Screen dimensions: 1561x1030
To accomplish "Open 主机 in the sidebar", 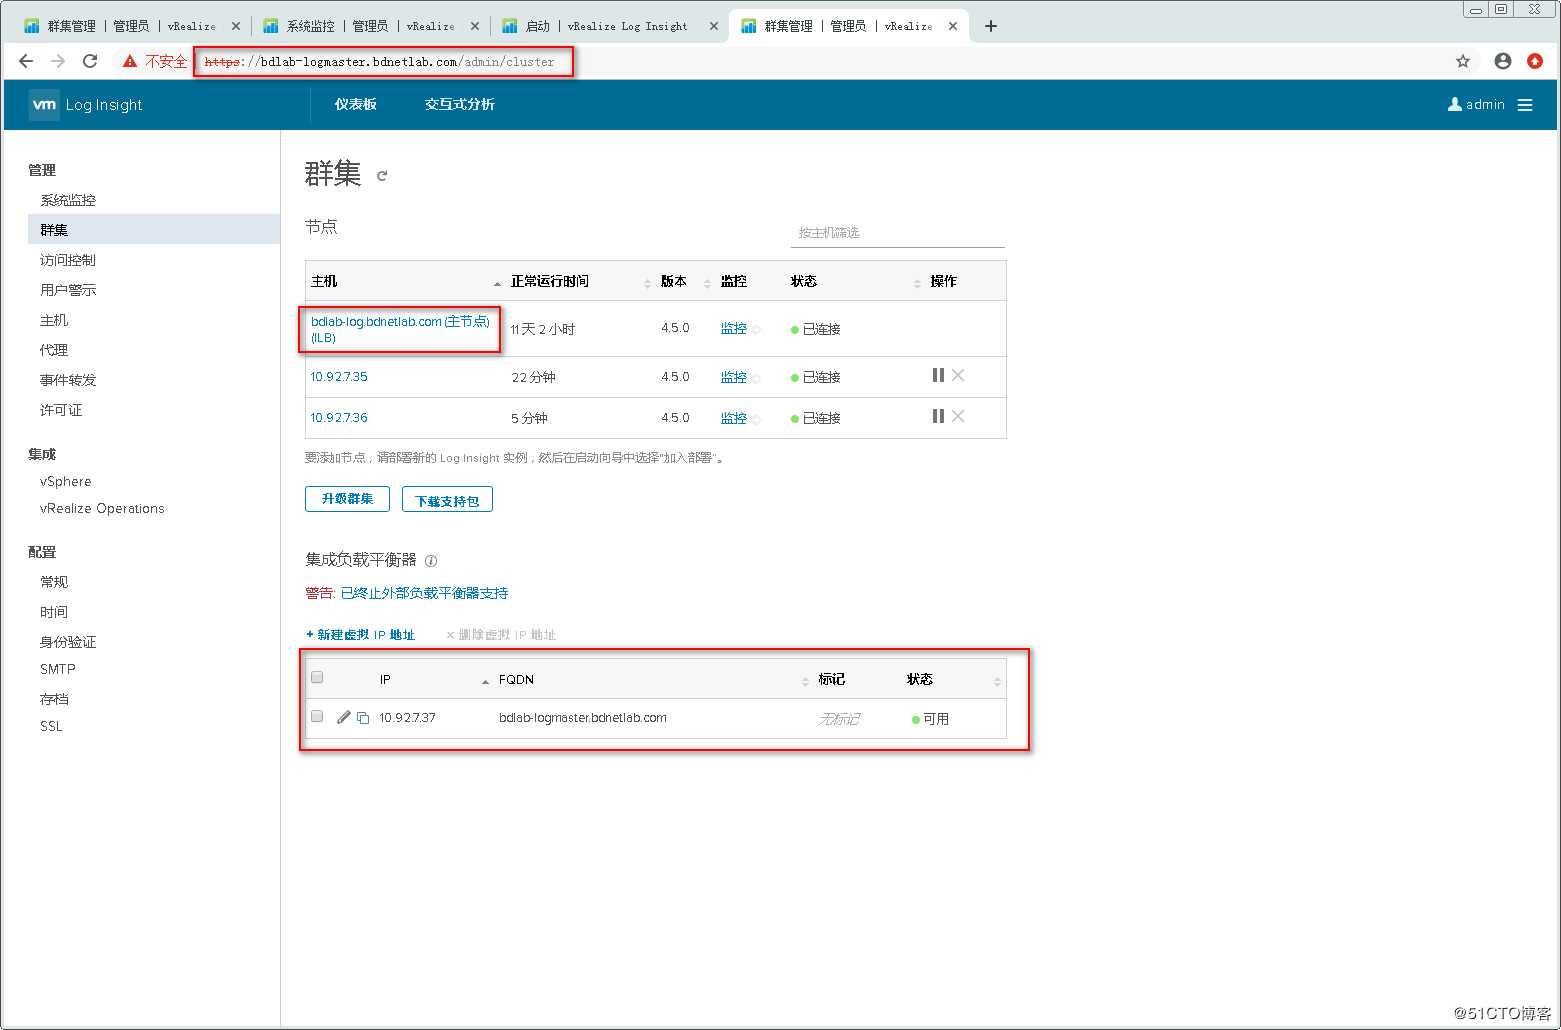I will click(x=54, y=320).
